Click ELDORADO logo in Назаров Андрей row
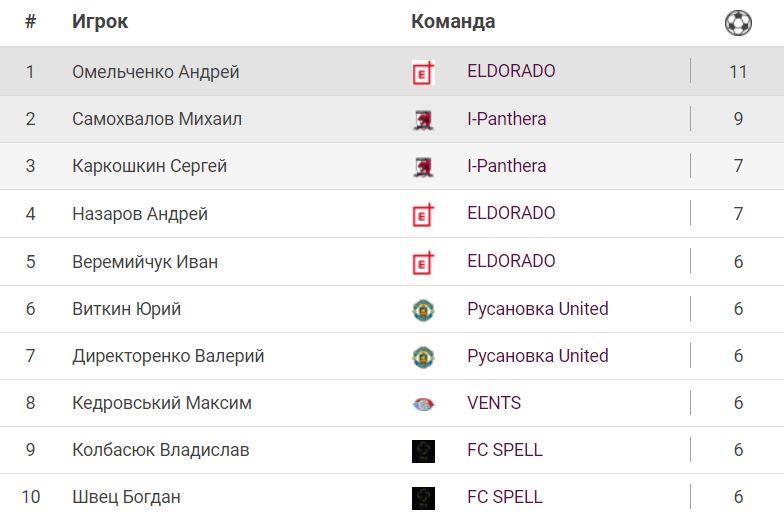The image size is (784, 524). (423, 214)
